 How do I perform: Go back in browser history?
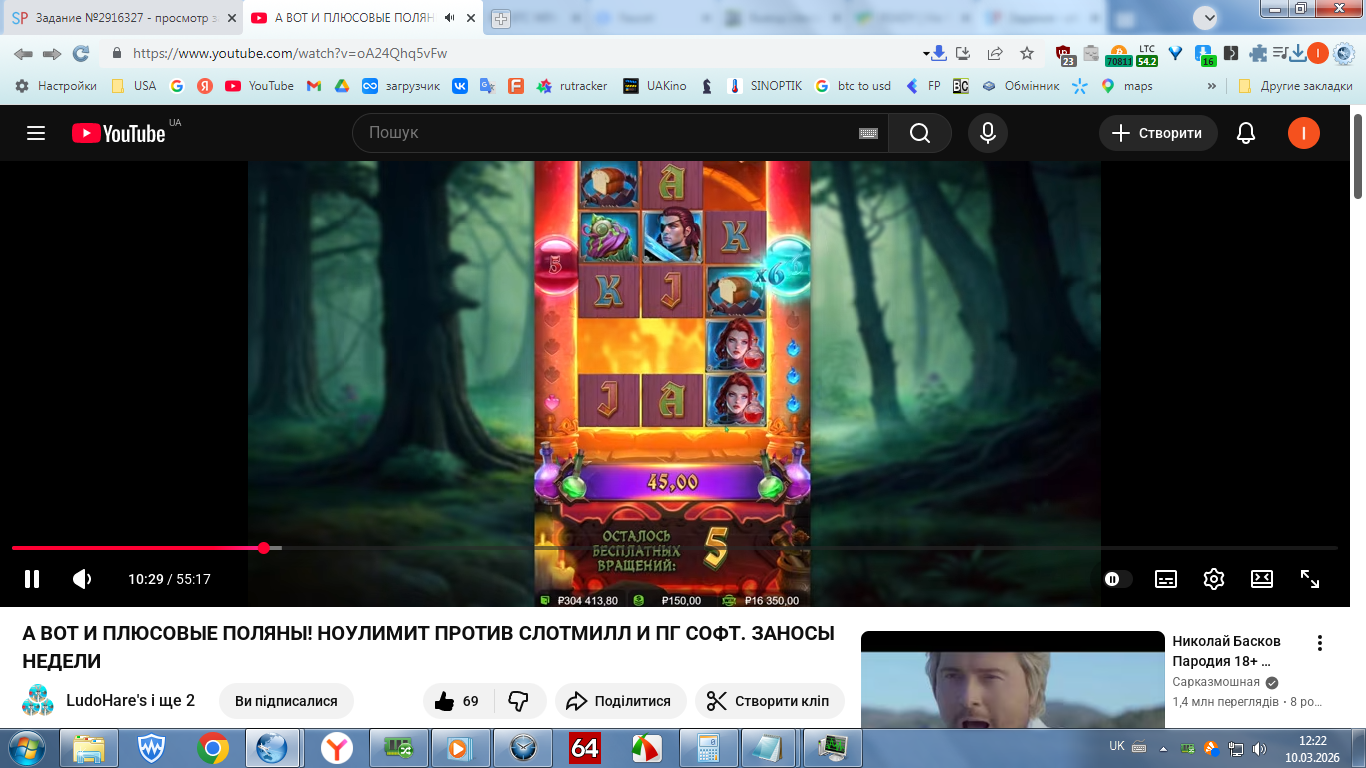click(x=23, y=53)
